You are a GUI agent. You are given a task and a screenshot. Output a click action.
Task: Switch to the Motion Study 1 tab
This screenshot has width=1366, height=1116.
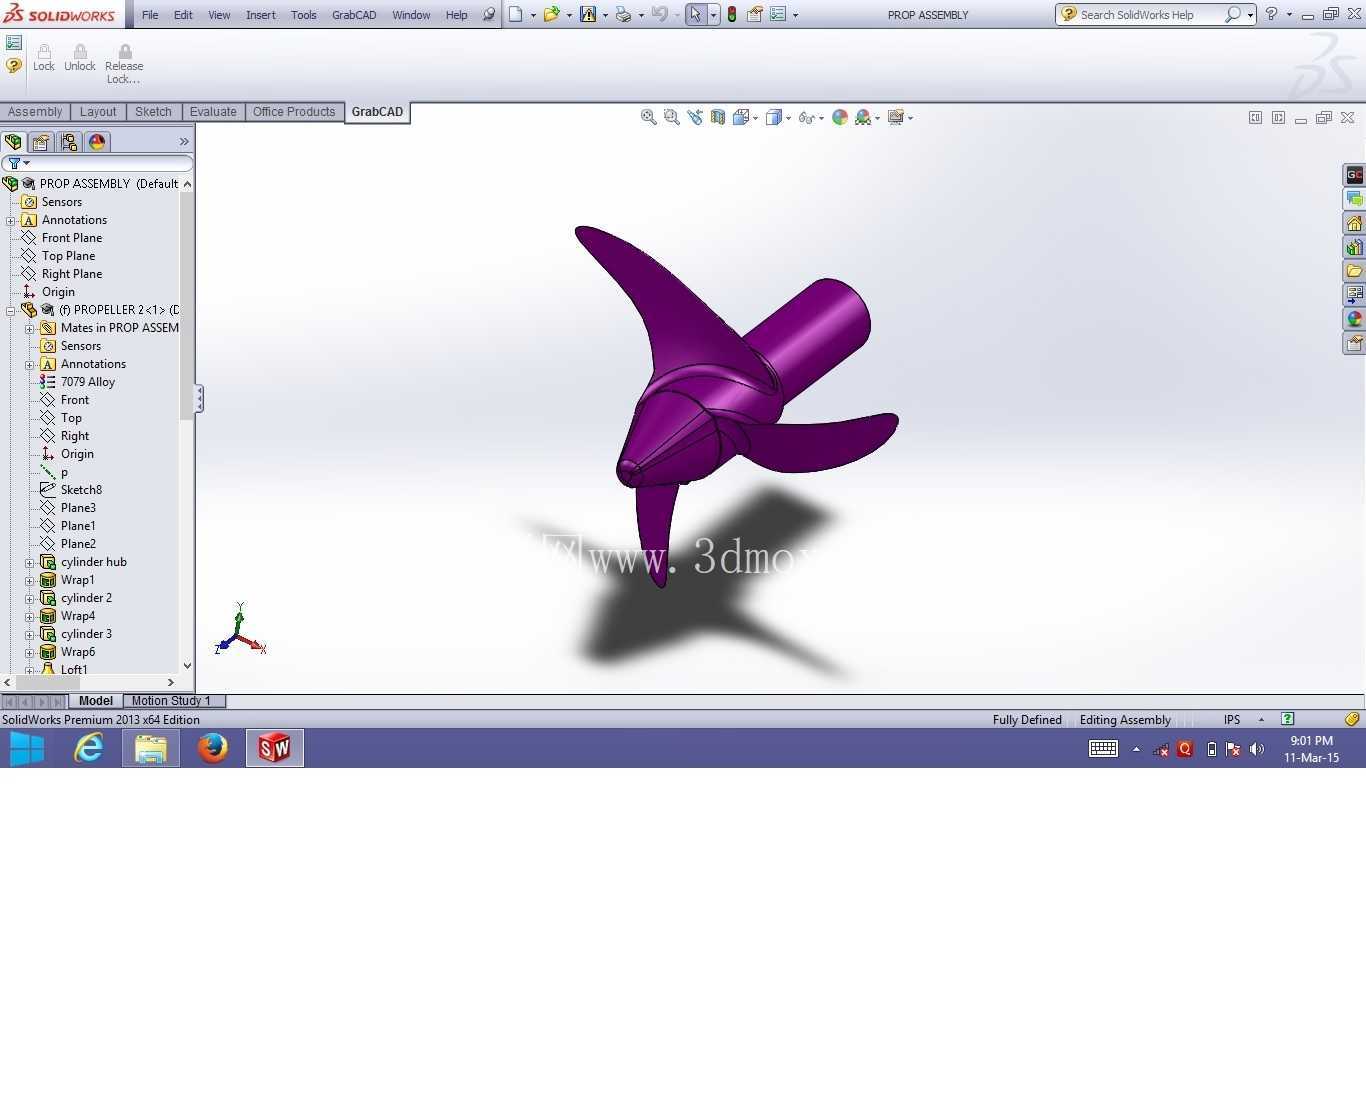pyautogui.click(x=171, y=701)
